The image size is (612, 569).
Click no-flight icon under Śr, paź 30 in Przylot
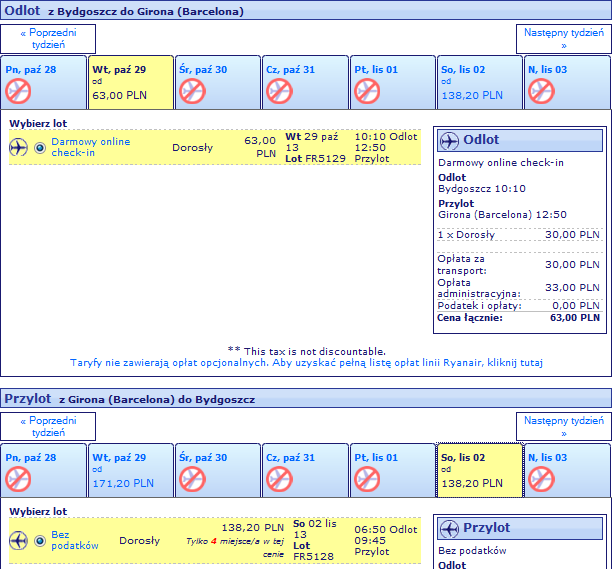tap(192, 479)
